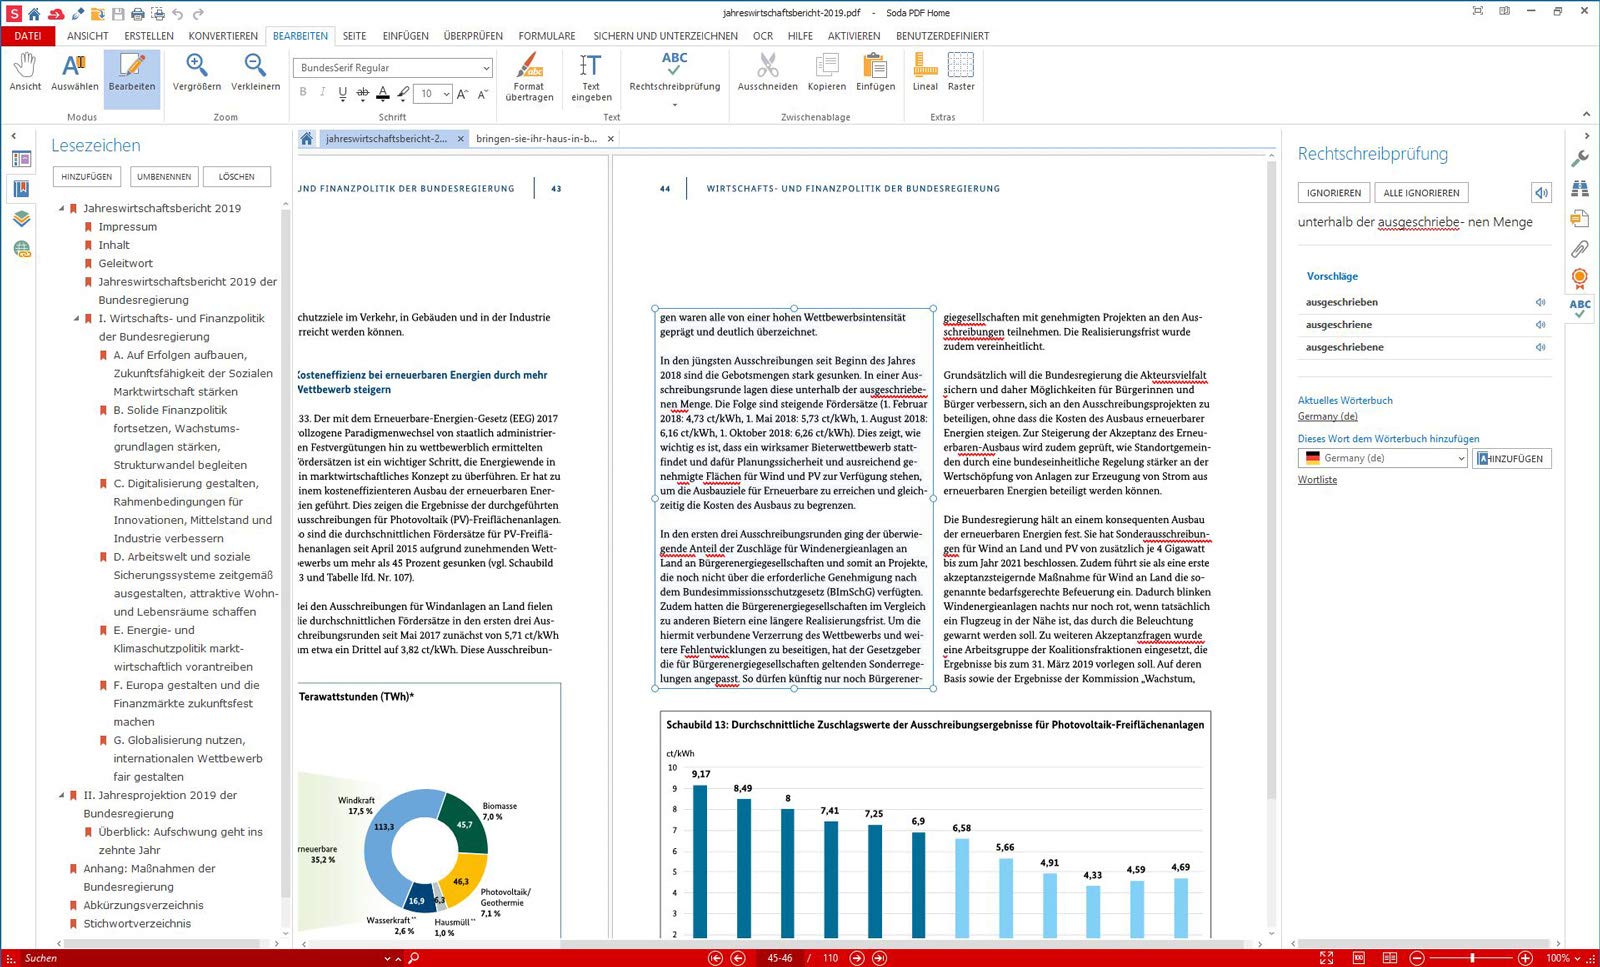Collapse the Jahreswirtschaftsbericht 2019 bookmark tree
The height and width of the screenshot is (967, 1600).
[61, 209]
